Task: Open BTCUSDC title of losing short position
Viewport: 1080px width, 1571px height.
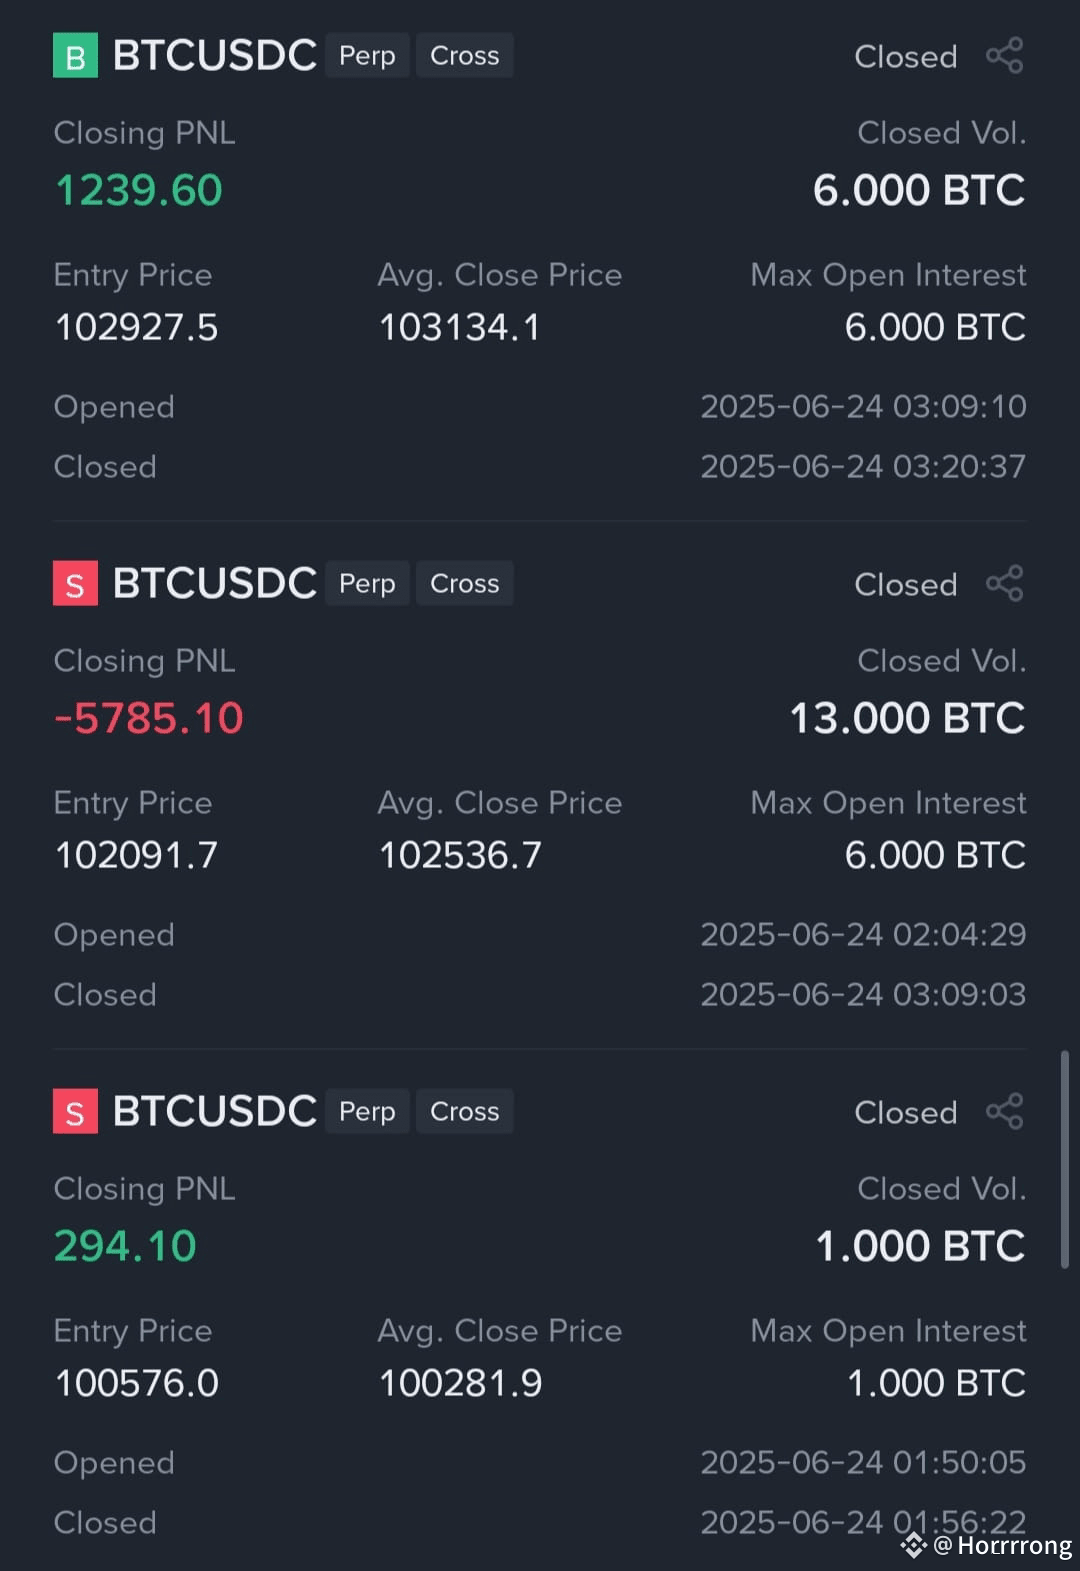Action: click(x=215, y=584)
